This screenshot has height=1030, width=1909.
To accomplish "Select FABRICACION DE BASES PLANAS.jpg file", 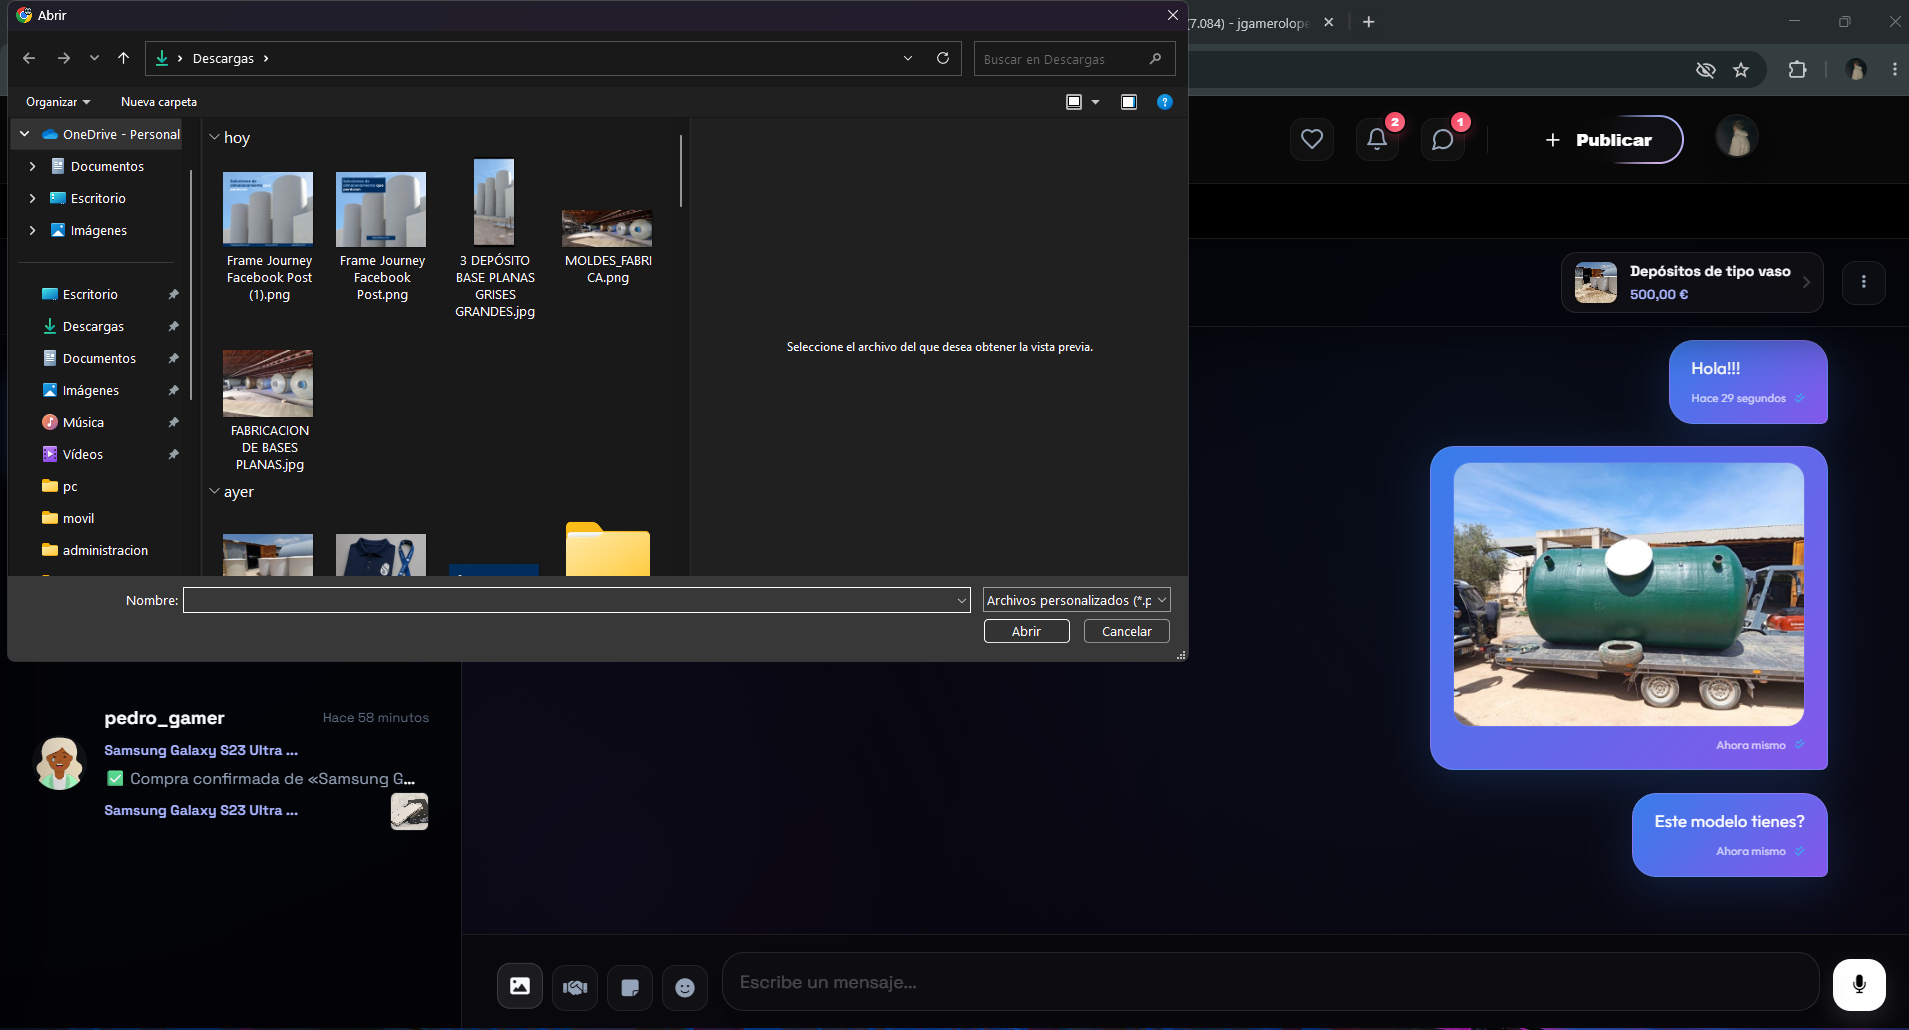I will click(269, 411).
